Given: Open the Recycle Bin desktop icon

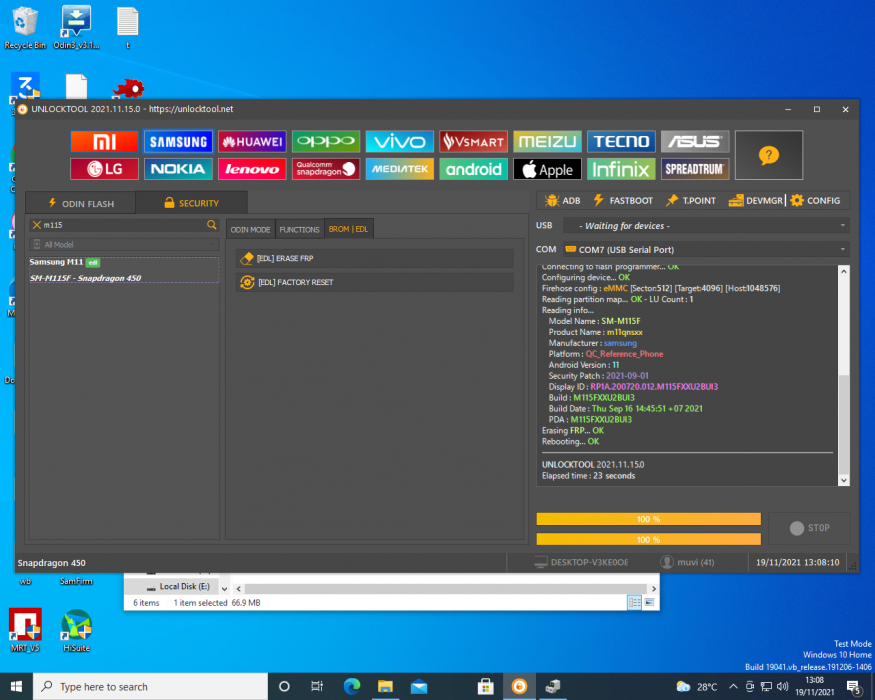Looking at the screenshot, I should click(25, 28).
